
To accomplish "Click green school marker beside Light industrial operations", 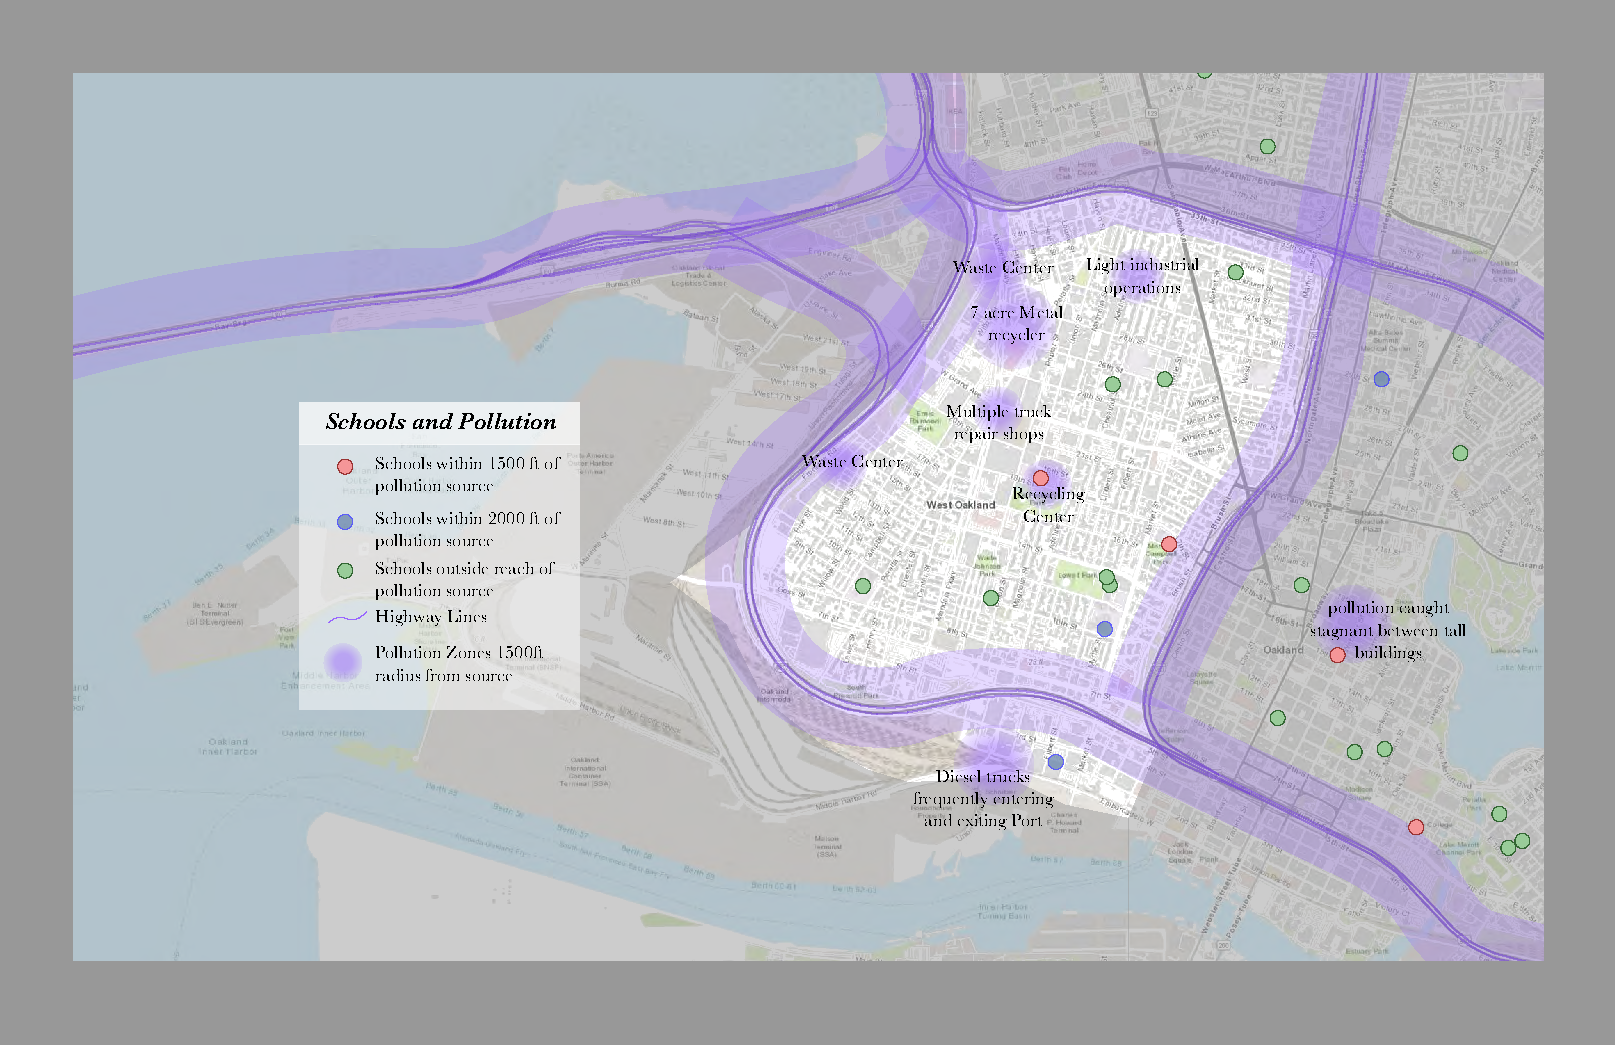I will (1235, 272).
